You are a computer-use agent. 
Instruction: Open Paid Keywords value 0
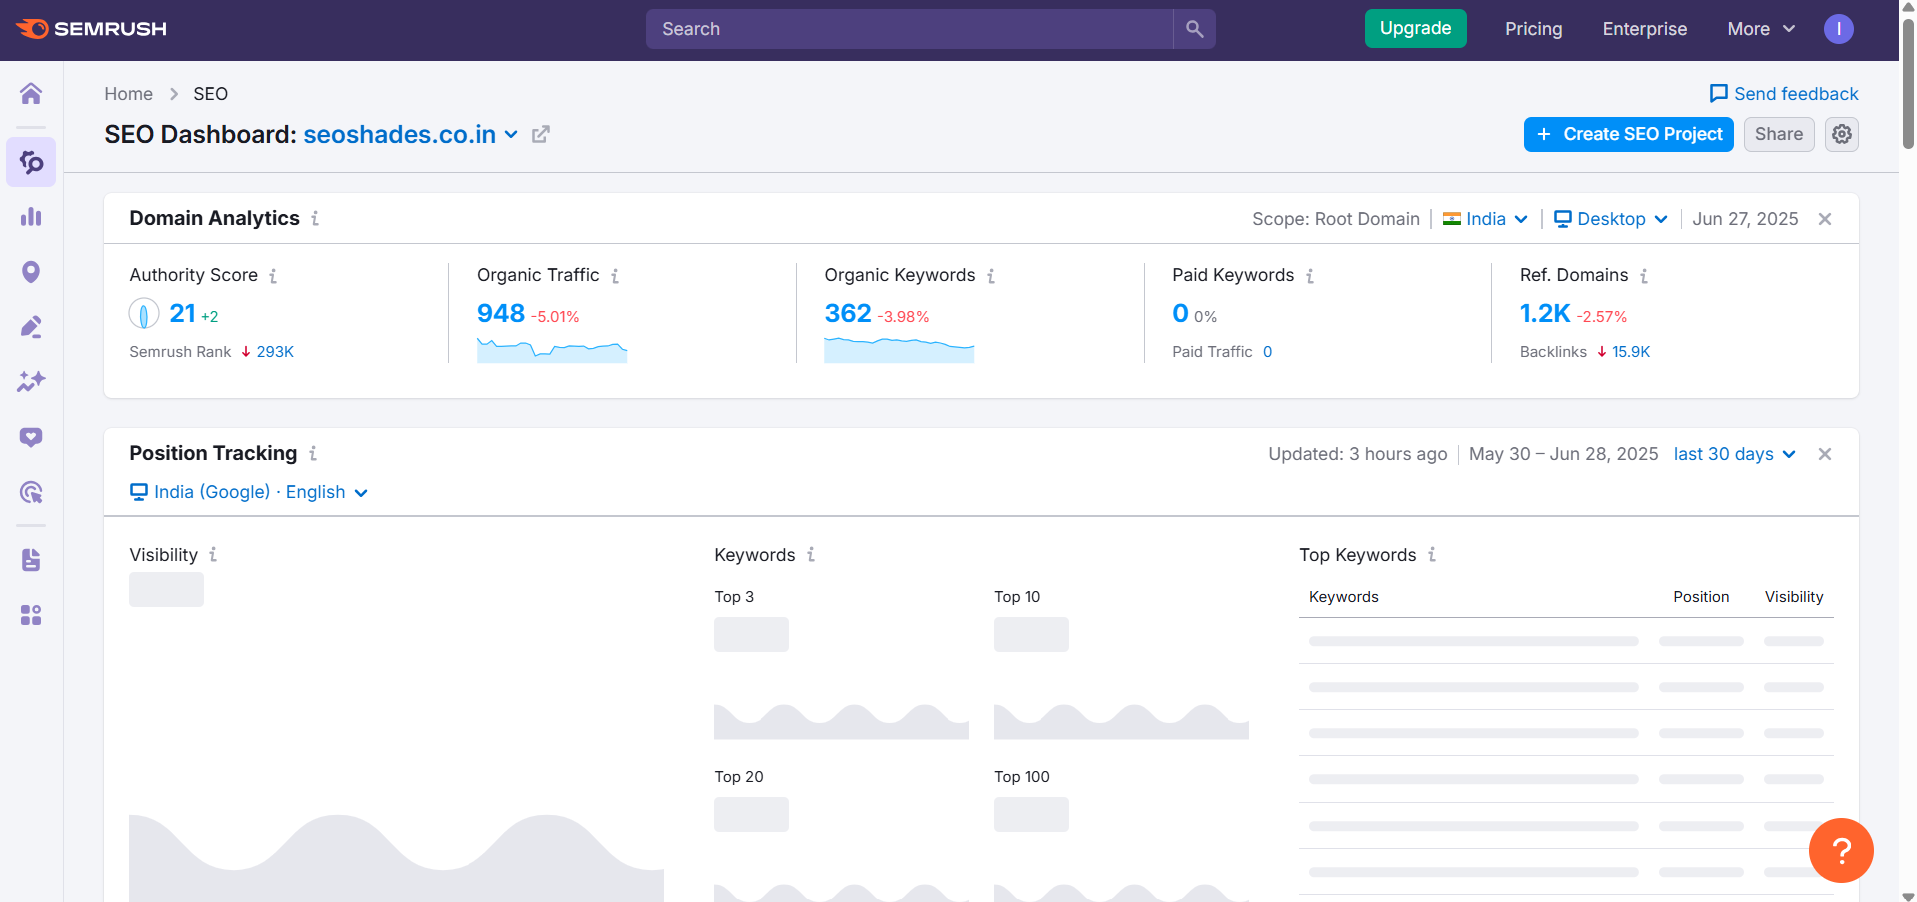tap(1180, 314)
